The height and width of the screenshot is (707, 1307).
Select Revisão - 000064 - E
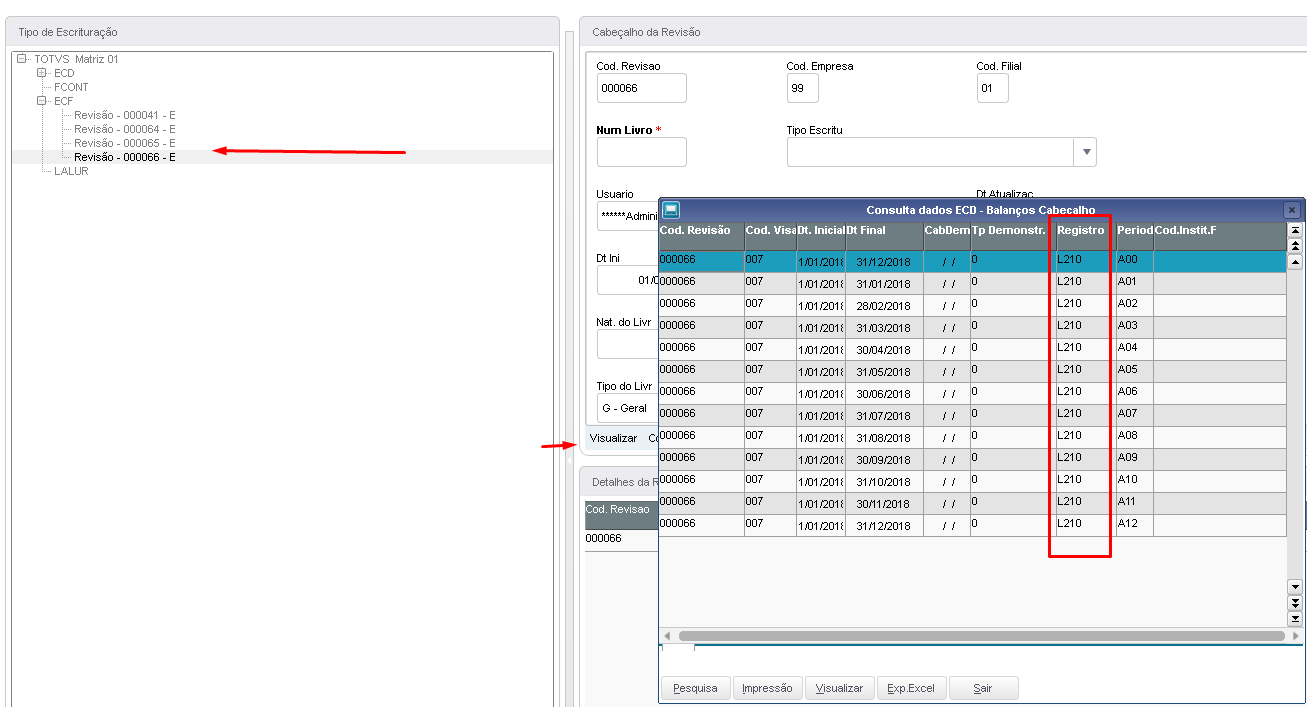pyautogui.click(x=125, y=129)
